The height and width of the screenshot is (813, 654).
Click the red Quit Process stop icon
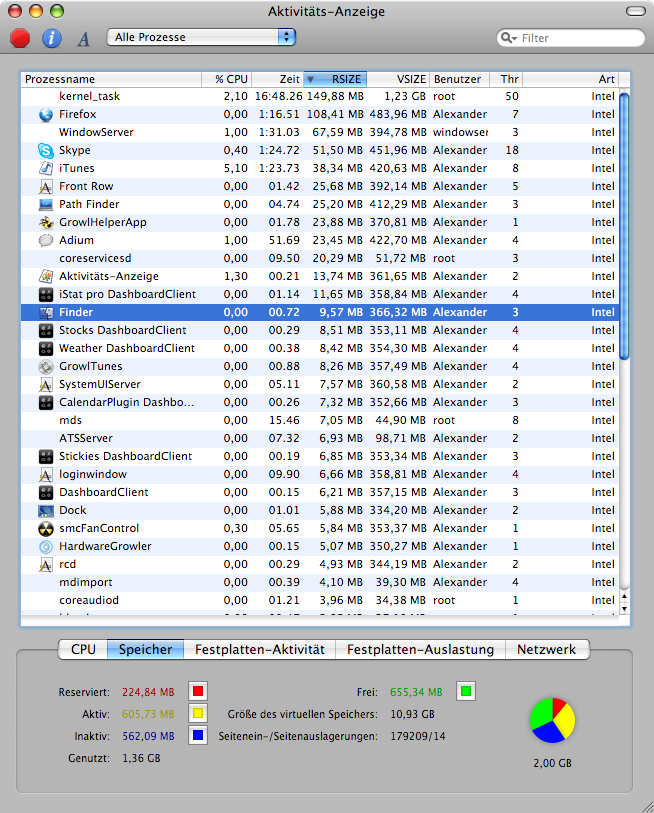[20, 38]
